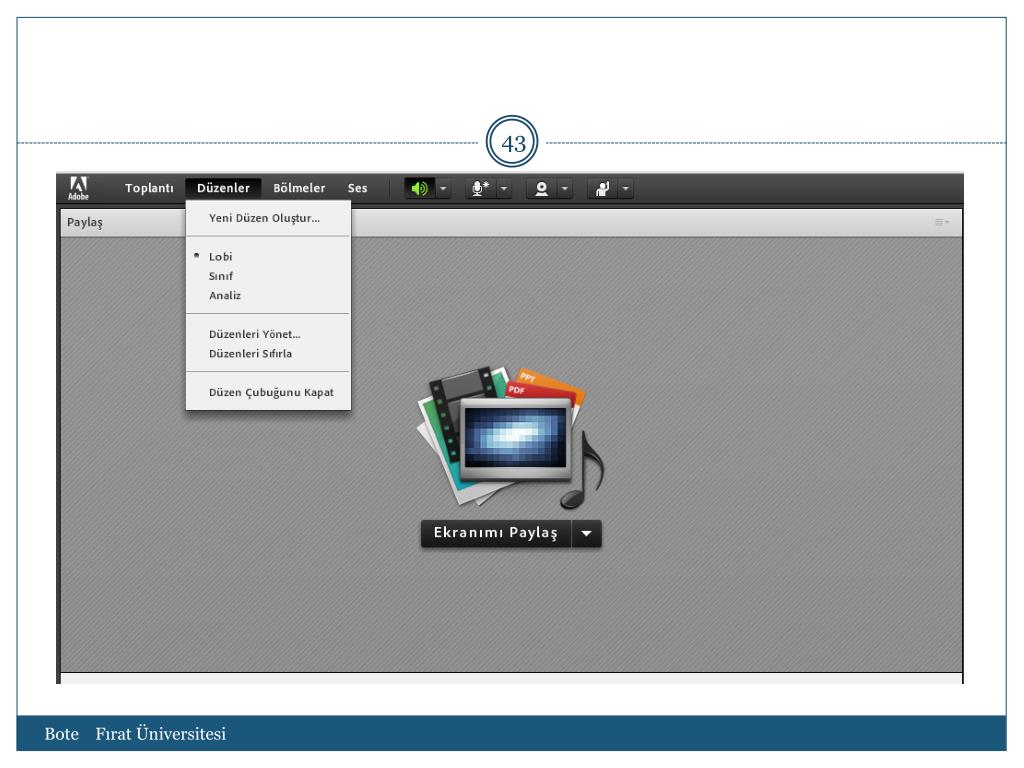Choose Düzenleri Yönet... entry
Screen dimensions: 1024x768
(268, 334)
